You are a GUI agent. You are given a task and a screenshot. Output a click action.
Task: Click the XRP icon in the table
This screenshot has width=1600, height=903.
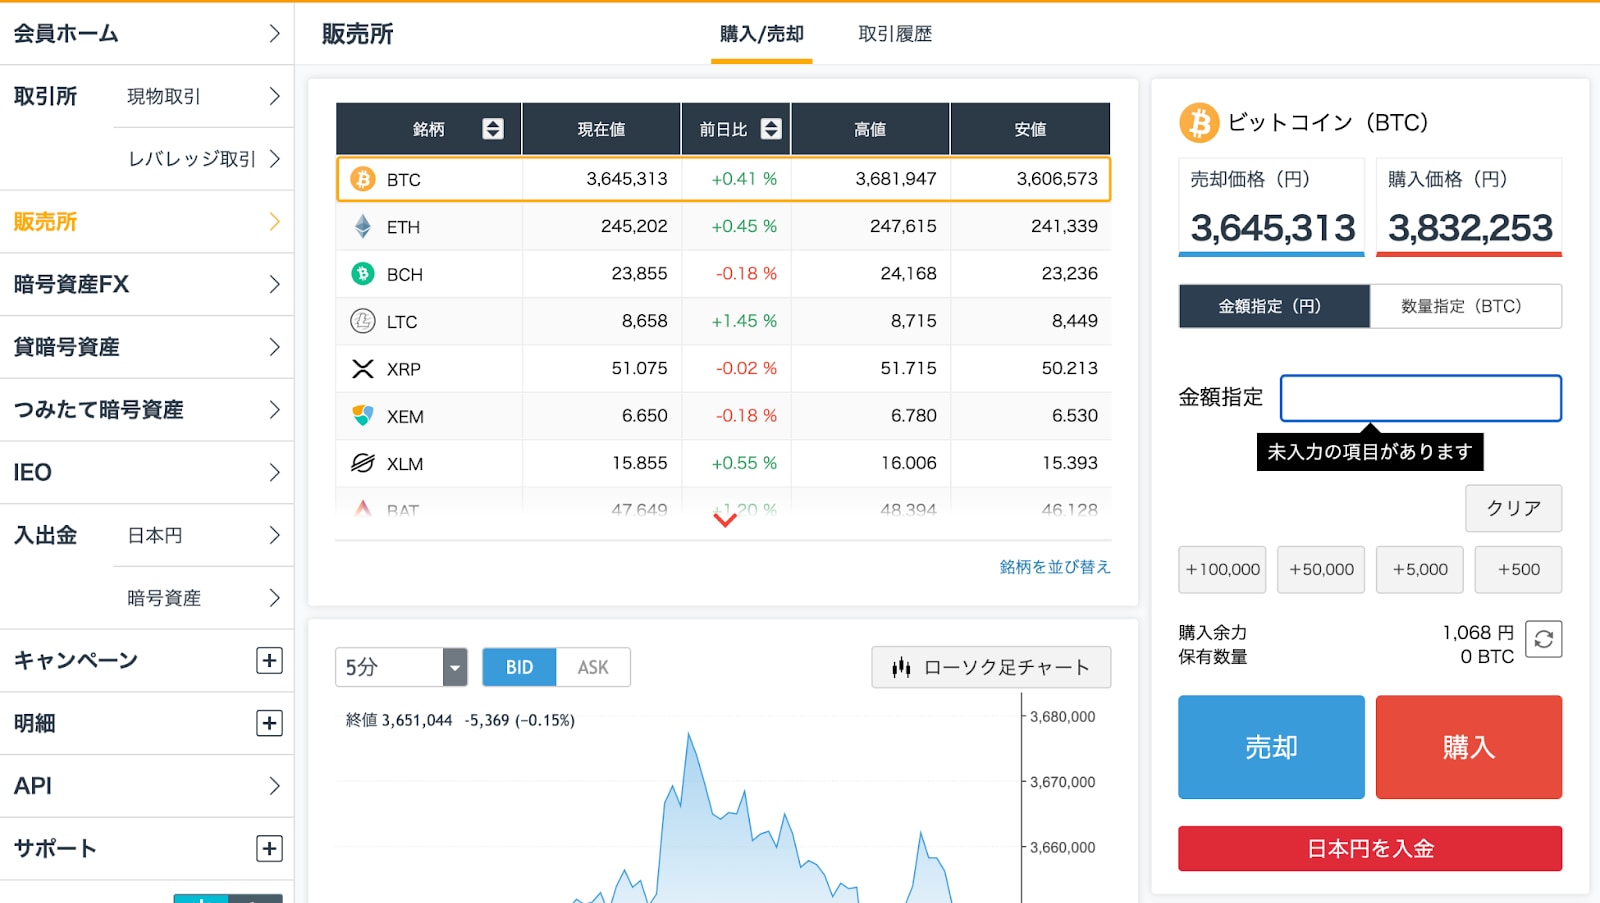(363, 369)
